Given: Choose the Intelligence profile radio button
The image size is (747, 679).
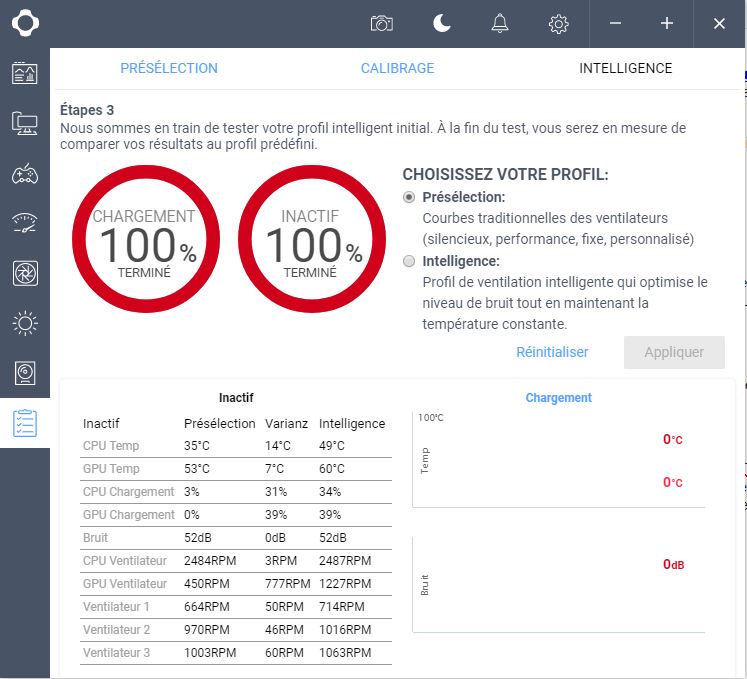Looking at the screenshot, I should pyautogui.click(x=409, y=261).
